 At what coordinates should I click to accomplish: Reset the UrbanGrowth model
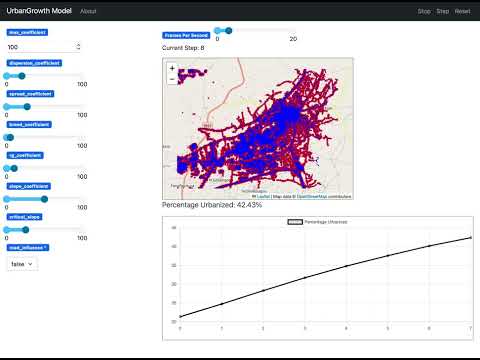pyautogui.click(x=462, y=11)
